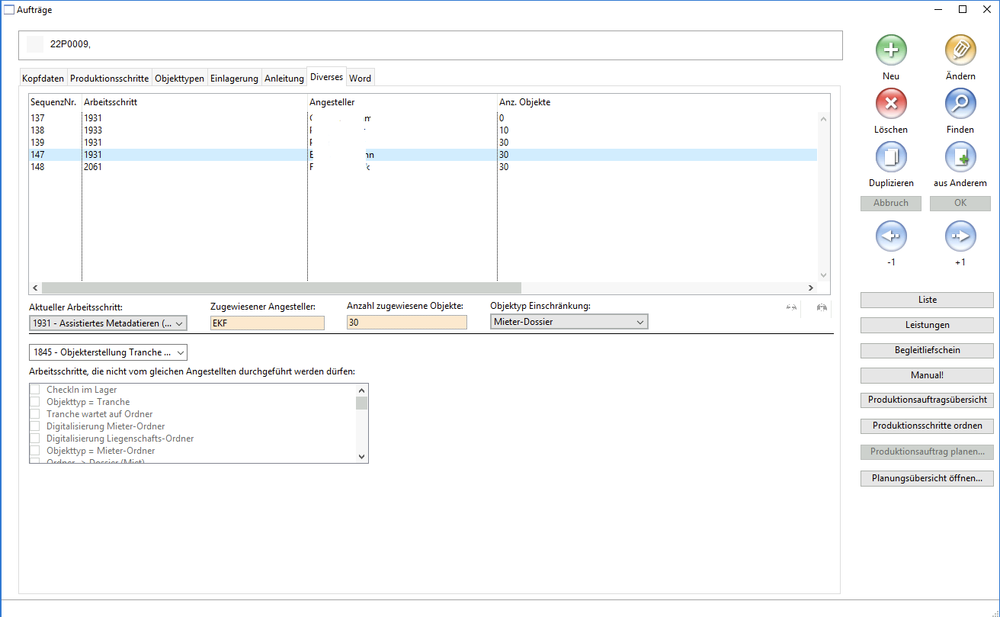Switch to the Kopfdaten tab

pos(43,78)
